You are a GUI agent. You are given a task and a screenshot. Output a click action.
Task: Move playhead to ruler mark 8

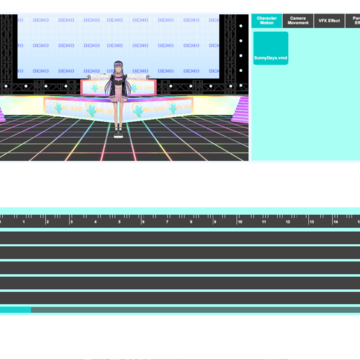pyautogui.click(x=191, y=222)
